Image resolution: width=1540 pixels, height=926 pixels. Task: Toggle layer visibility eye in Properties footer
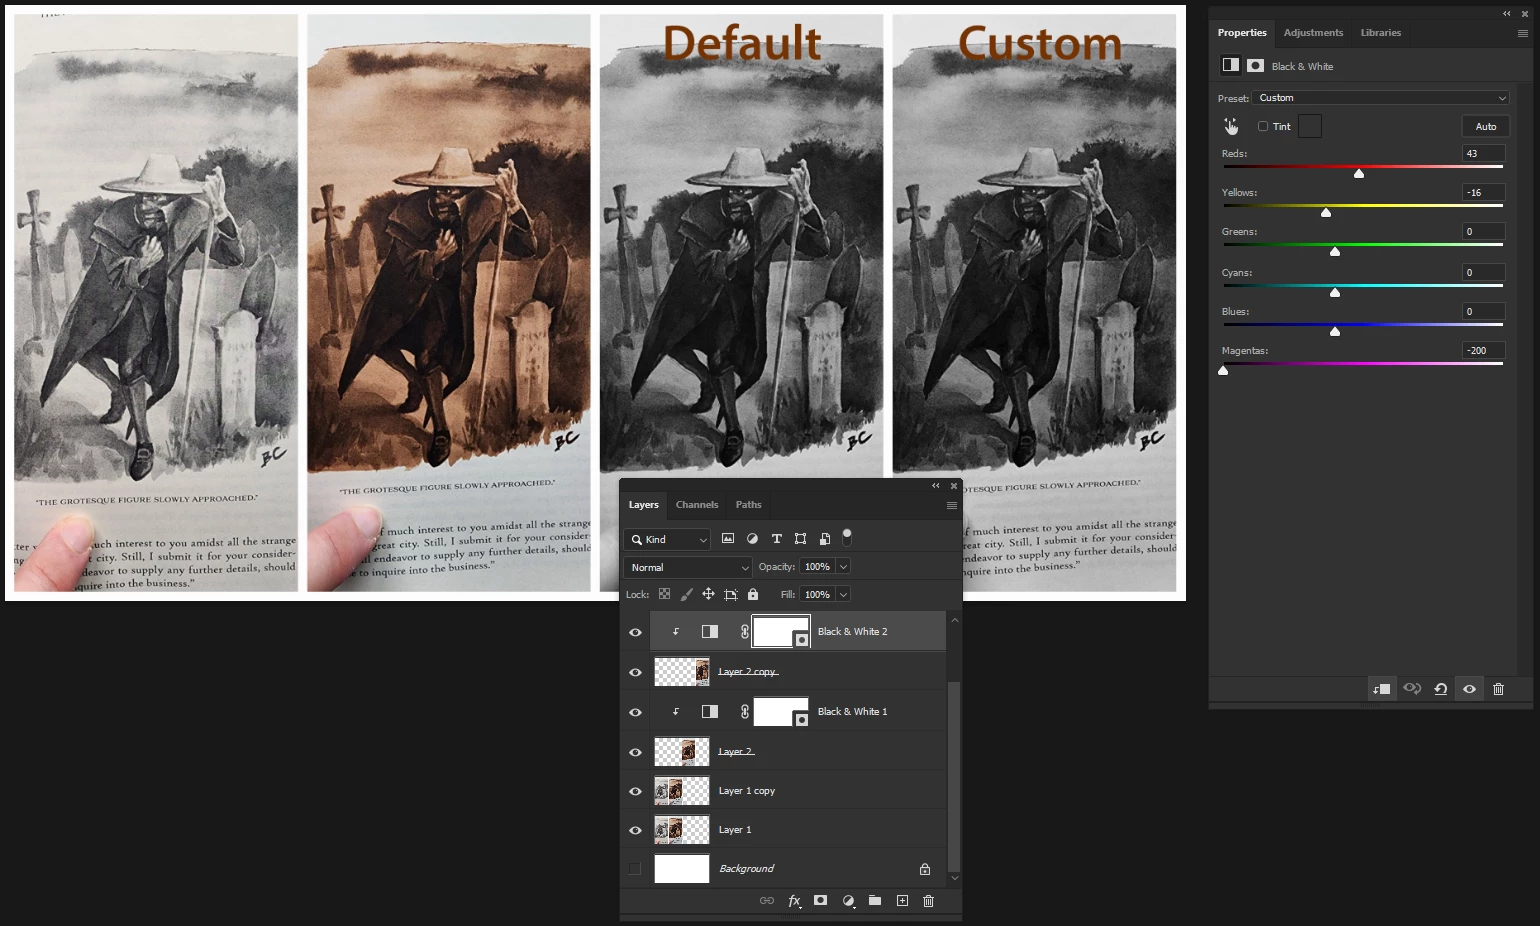coord(1469,689)
